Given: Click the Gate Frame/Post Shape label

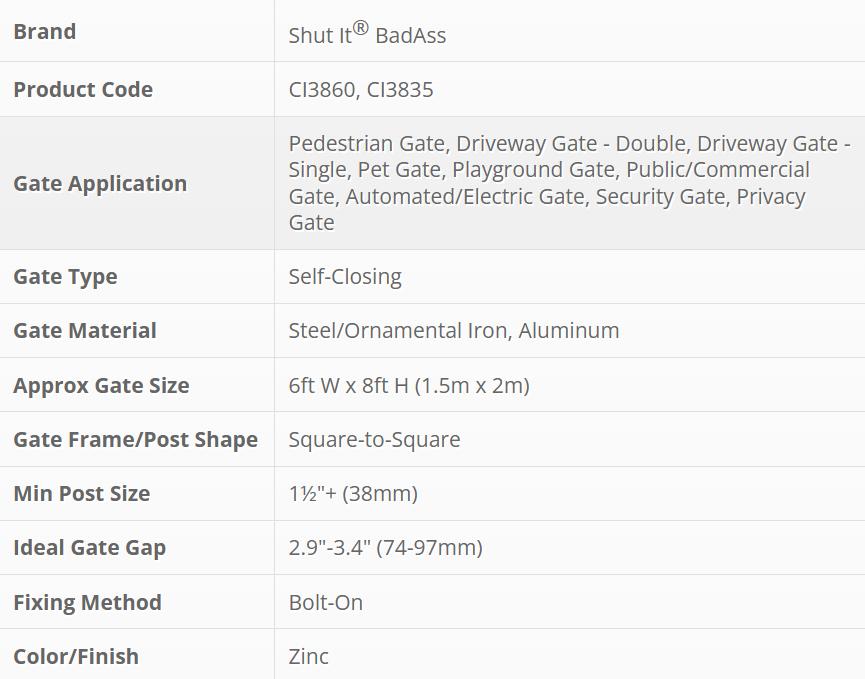Looking at the screenshot, I should pyautogui.click(x=135, y=440).
